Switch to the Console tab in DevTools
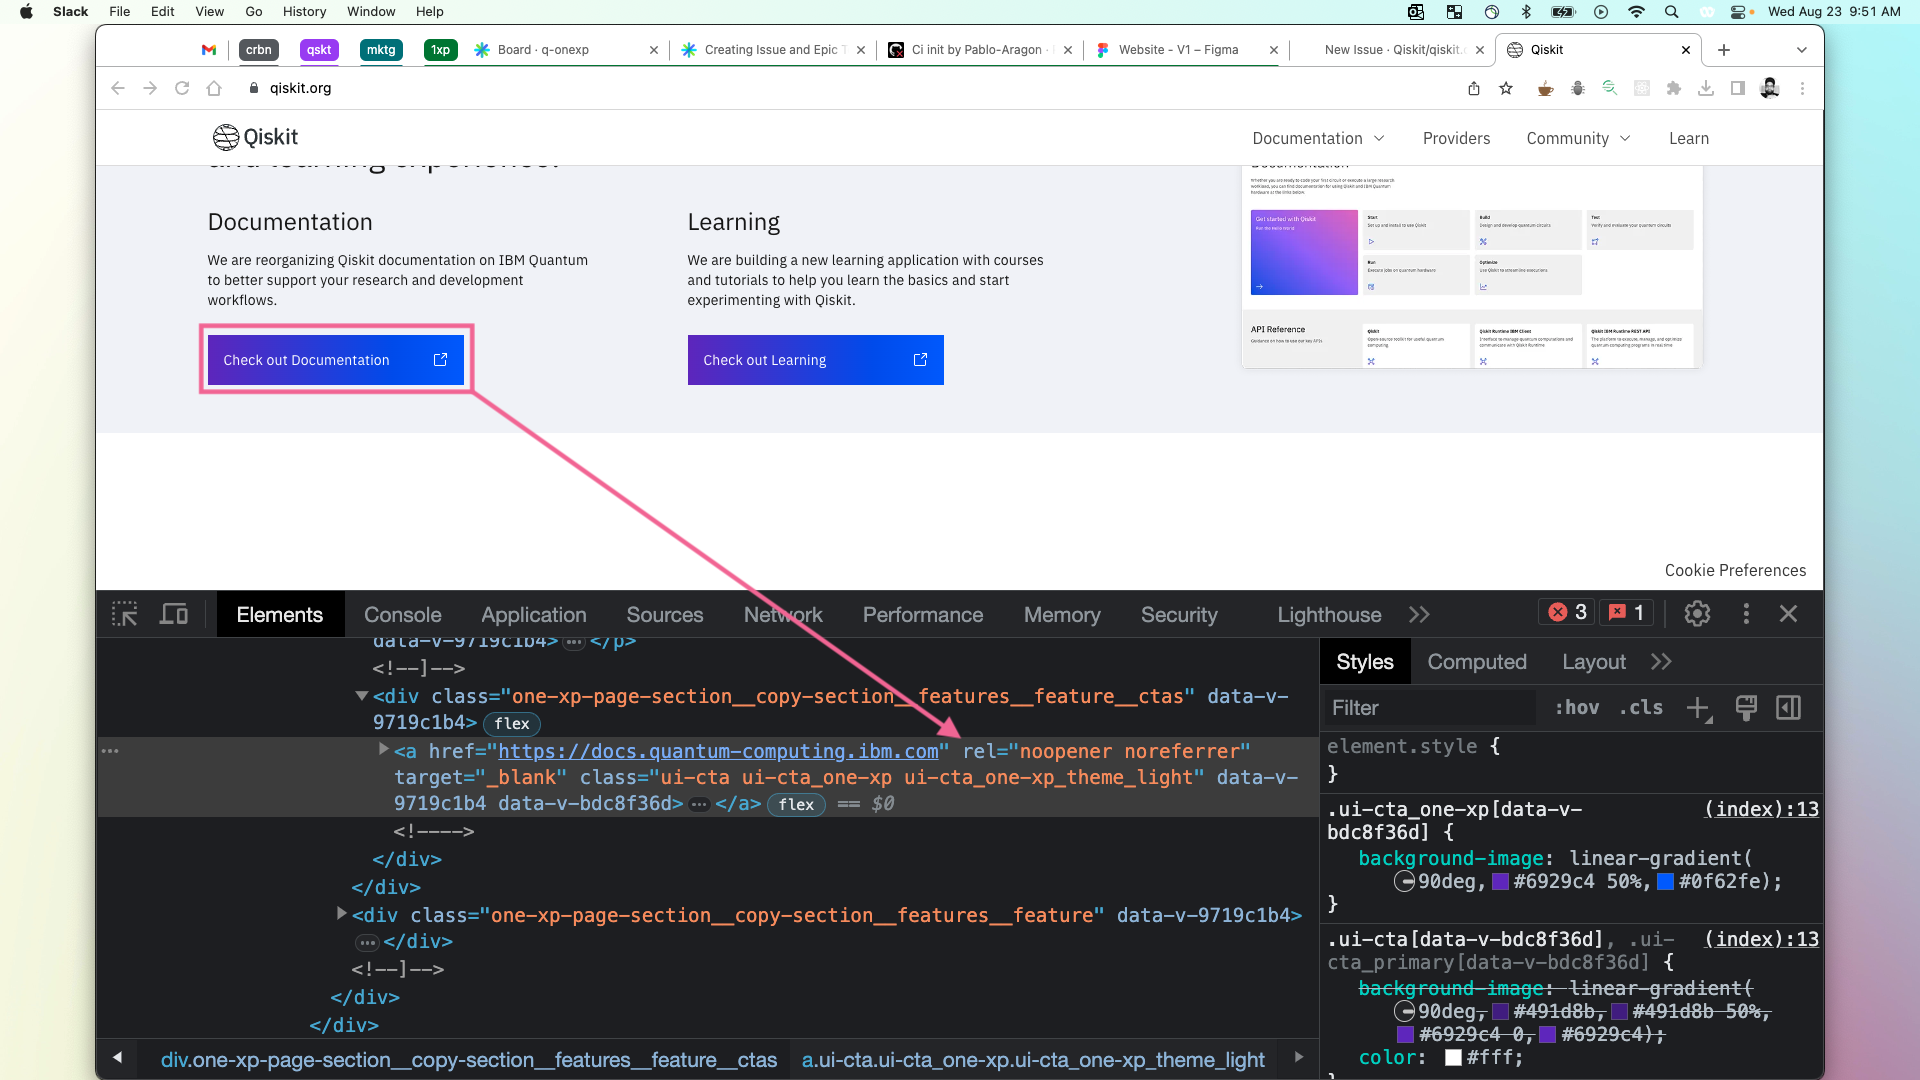1920x1080 pixels. (x=403, y=614)
